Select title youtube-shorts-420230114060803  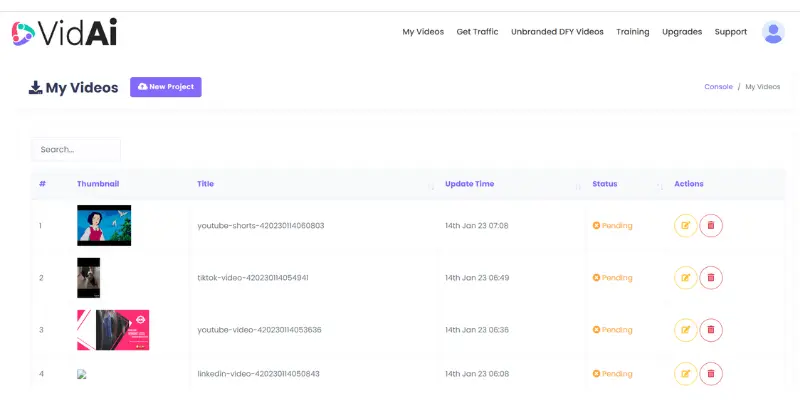click(261, 226)
